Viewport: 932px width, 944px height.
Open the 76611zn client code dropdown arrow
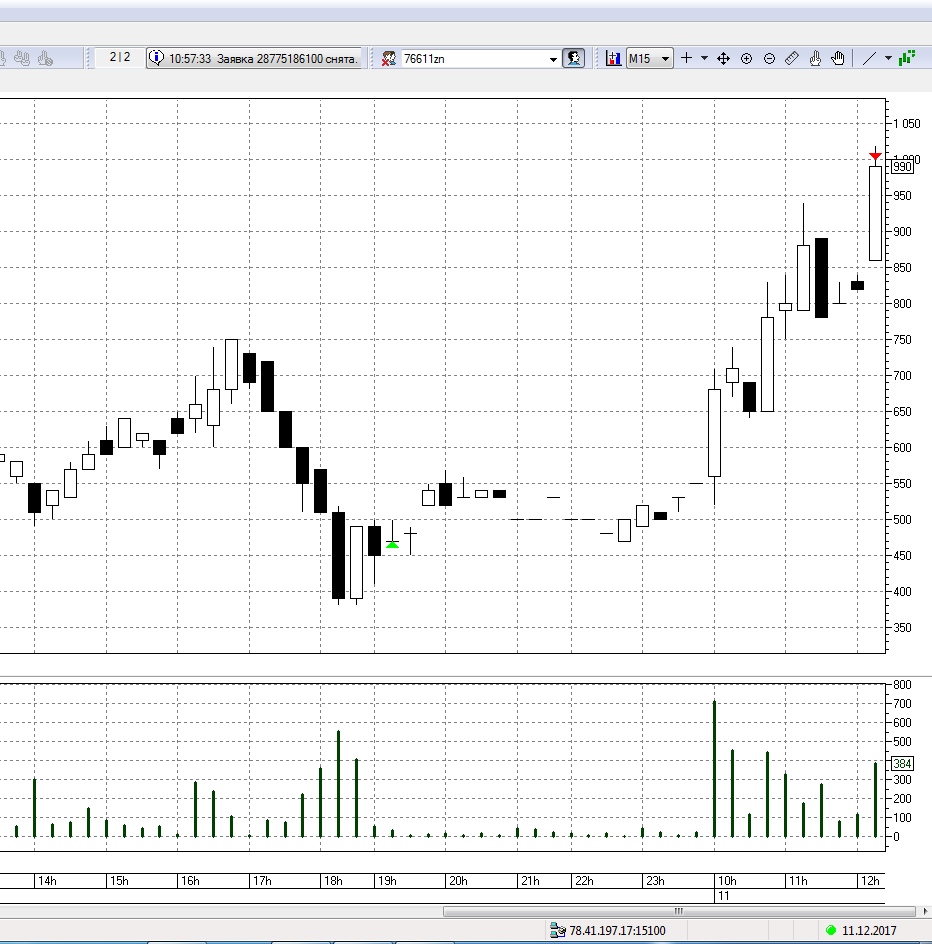(553, 59)
